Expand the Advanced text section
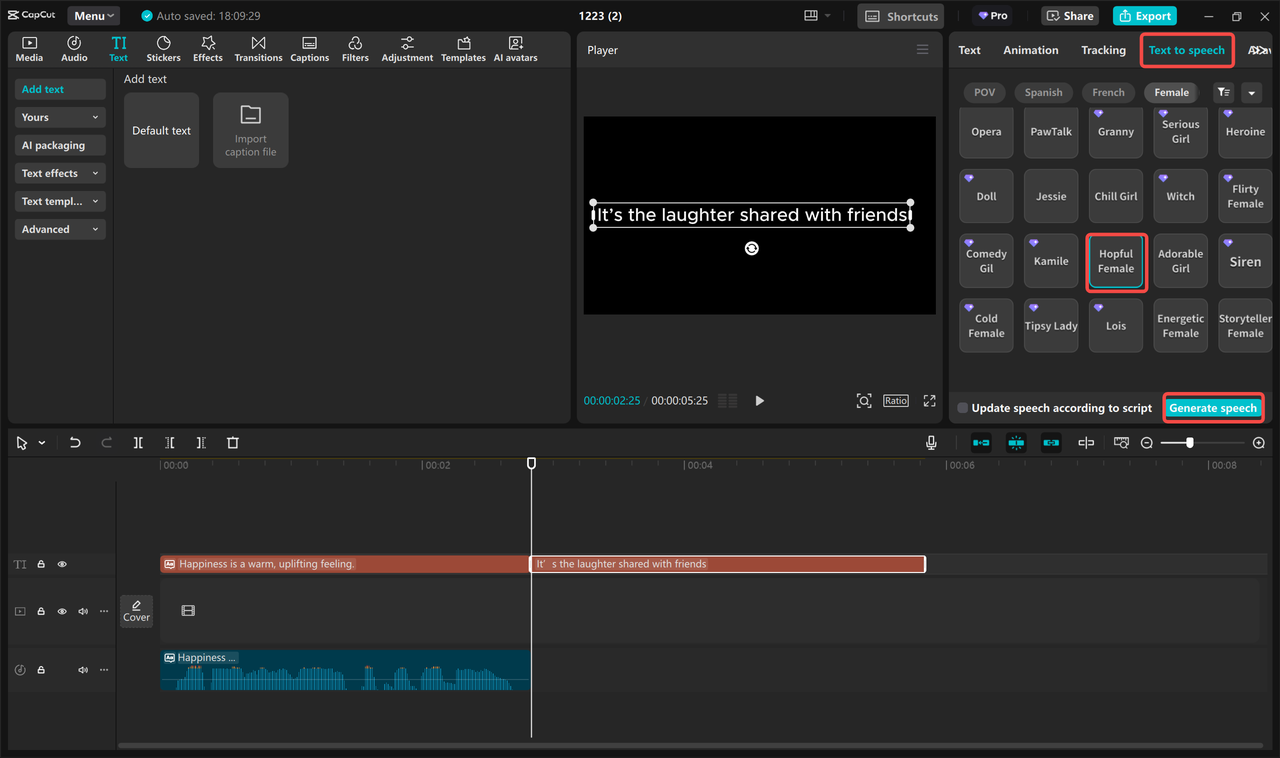The image size is (1280, 758). [x=60, y=229]
